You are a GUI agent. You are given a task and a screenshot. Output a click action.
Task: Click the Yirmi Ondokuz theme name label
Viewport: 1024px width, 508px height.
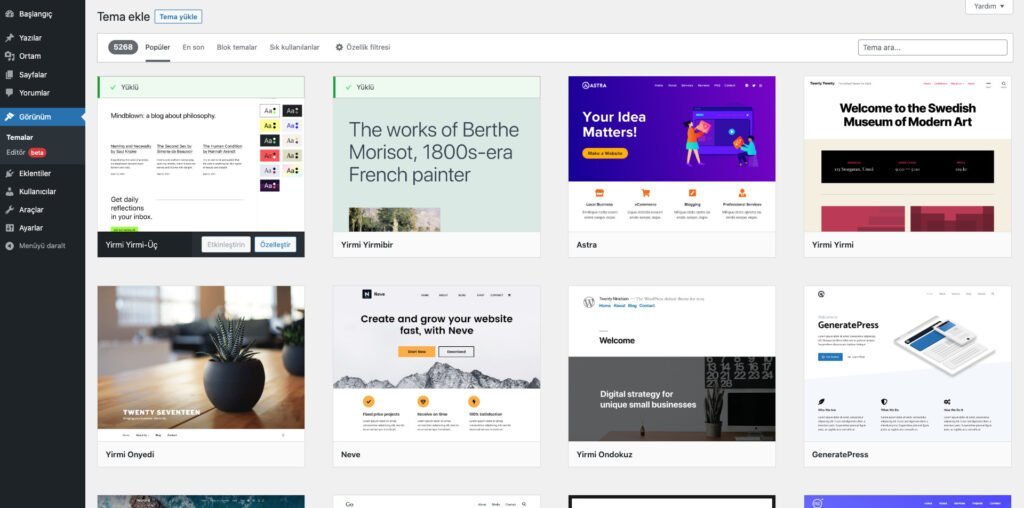coord(604,454)
